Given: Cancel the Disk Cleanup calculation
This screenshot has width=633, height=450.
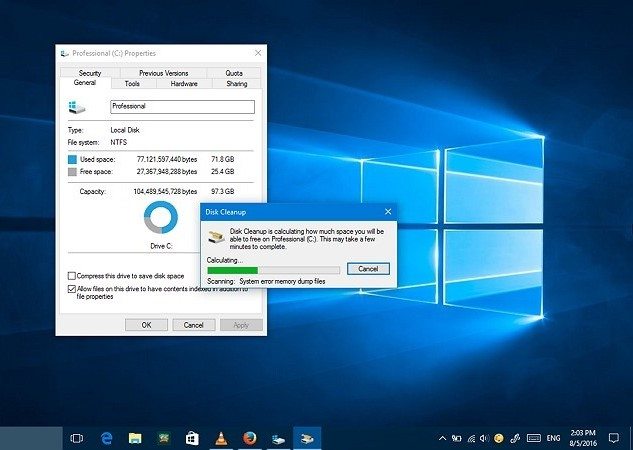Looking at the screenshot, I should pyautogui.click(x=367, y=269).
